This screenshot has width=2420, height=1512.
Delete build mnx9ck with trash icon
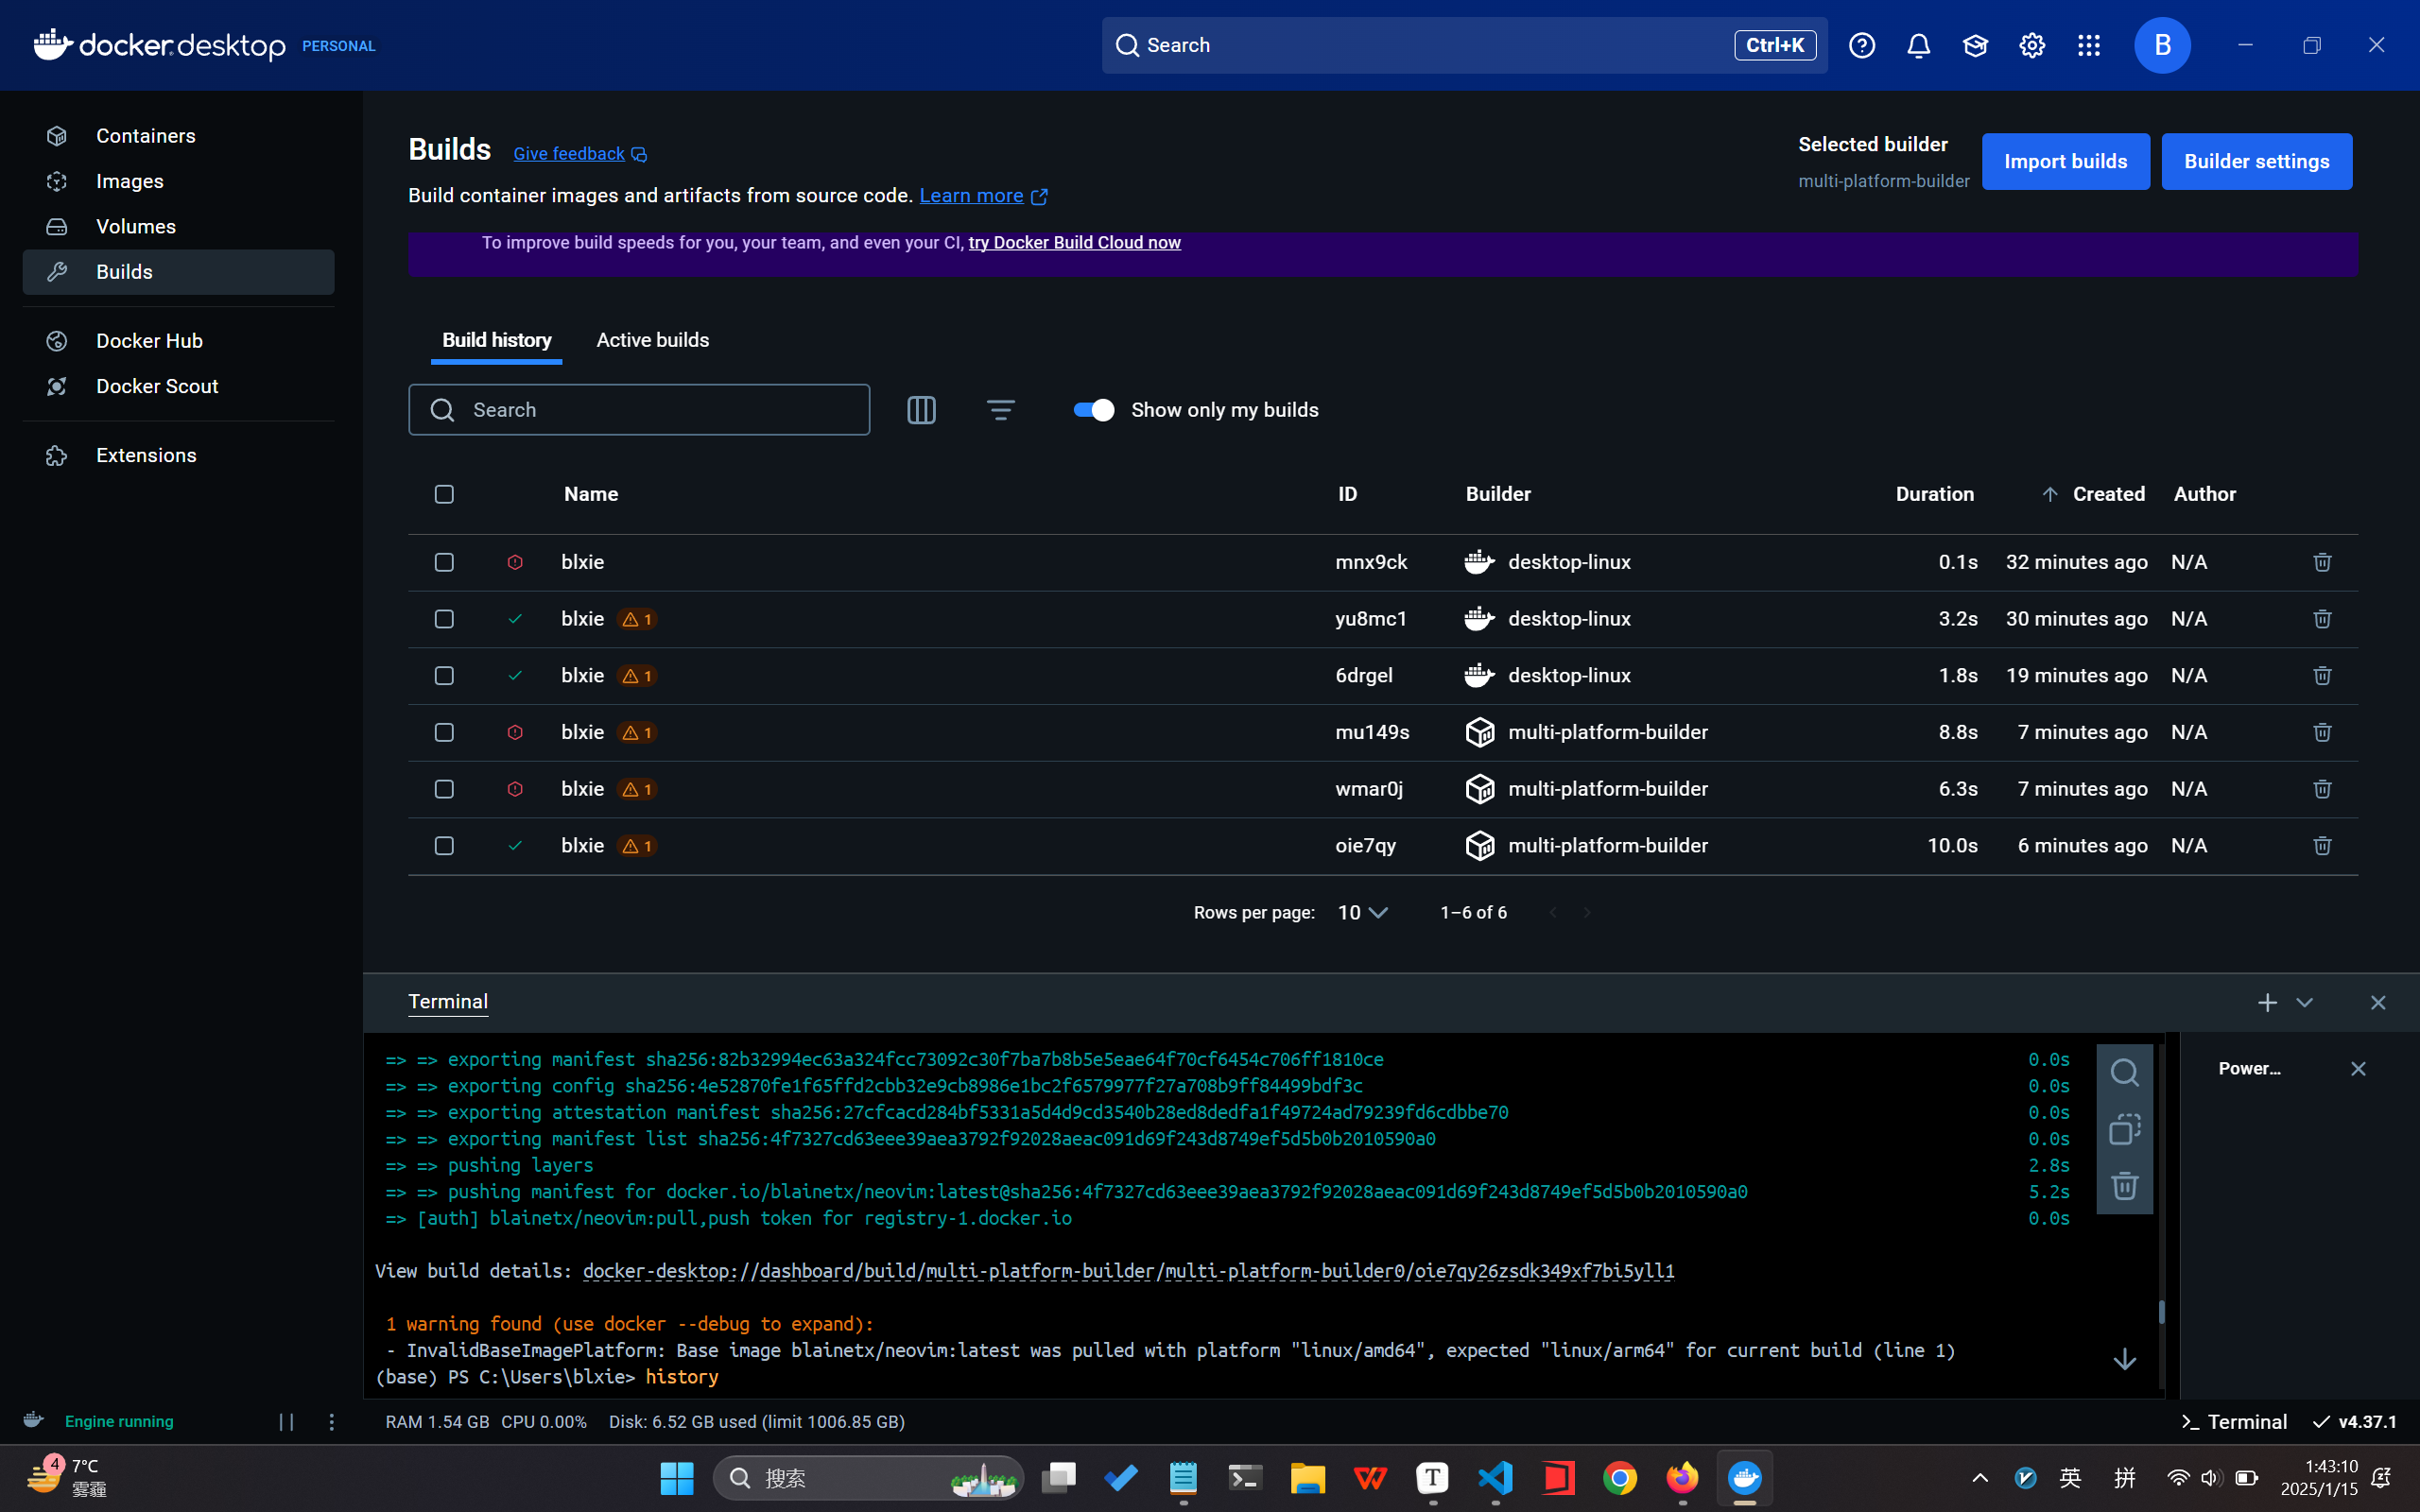tap(2322, 562)
